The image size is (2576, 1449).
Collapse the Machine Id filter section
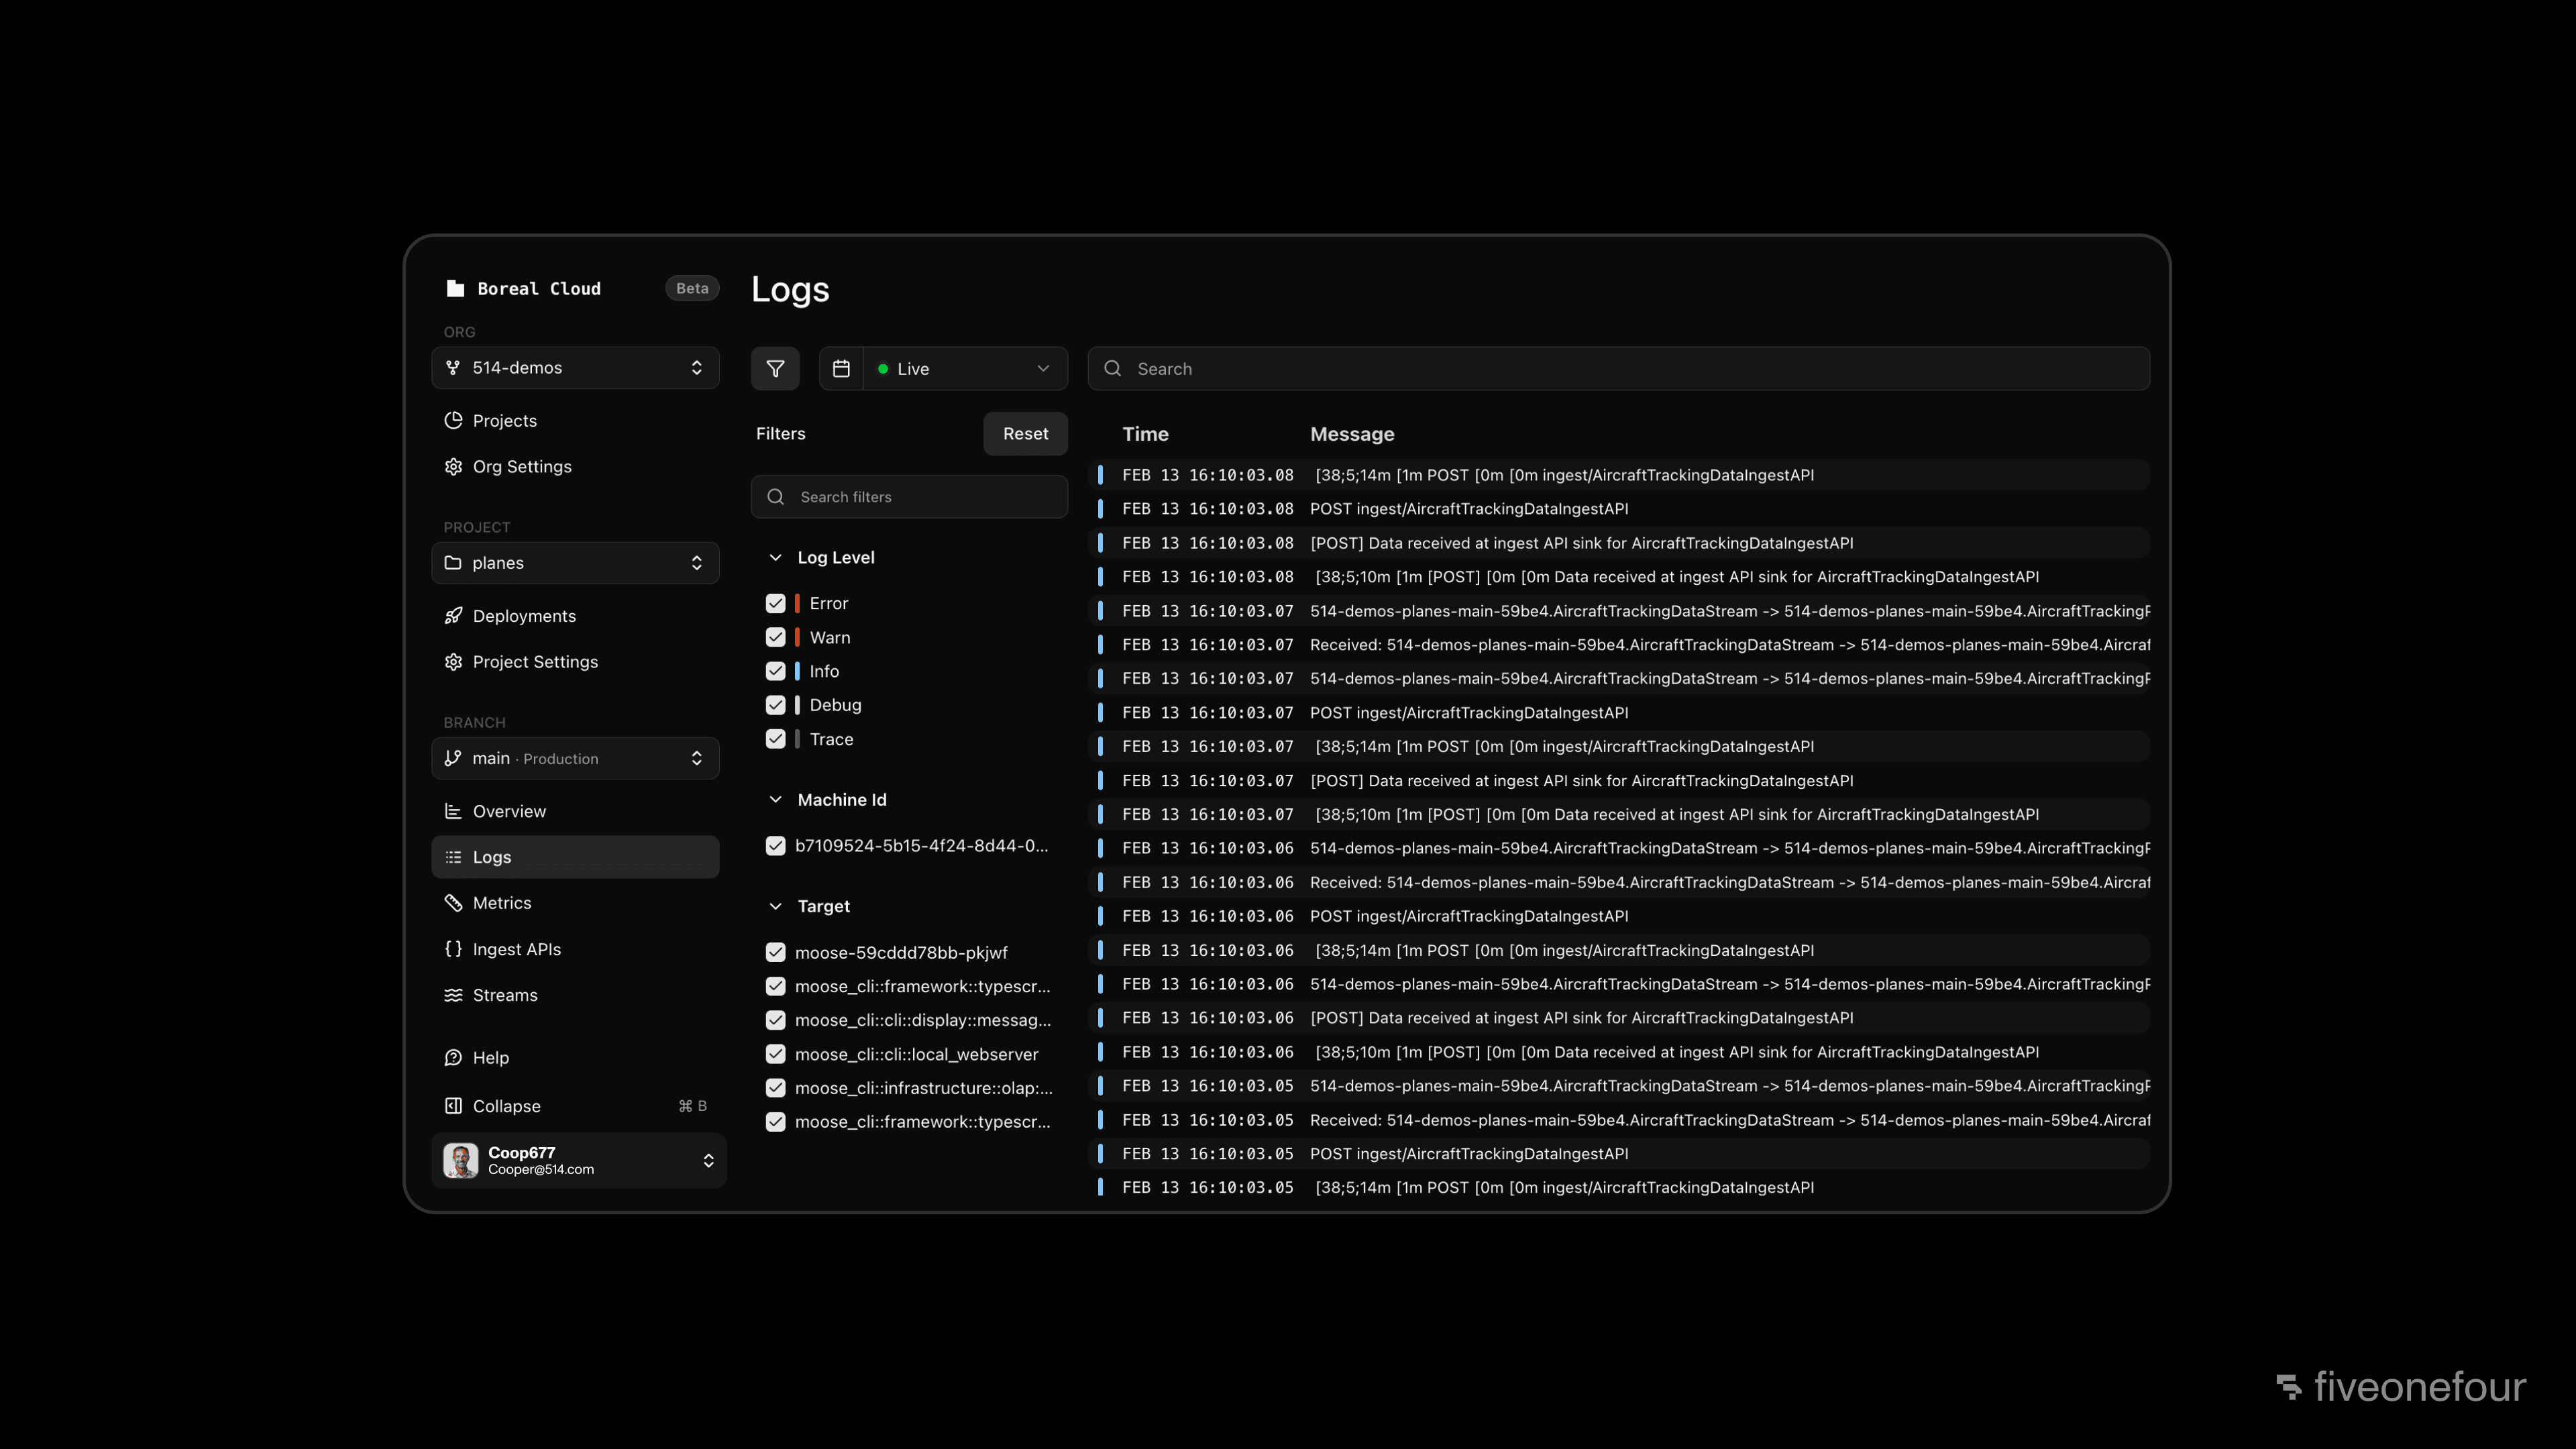pyautogui.click(x=775, y=800)
